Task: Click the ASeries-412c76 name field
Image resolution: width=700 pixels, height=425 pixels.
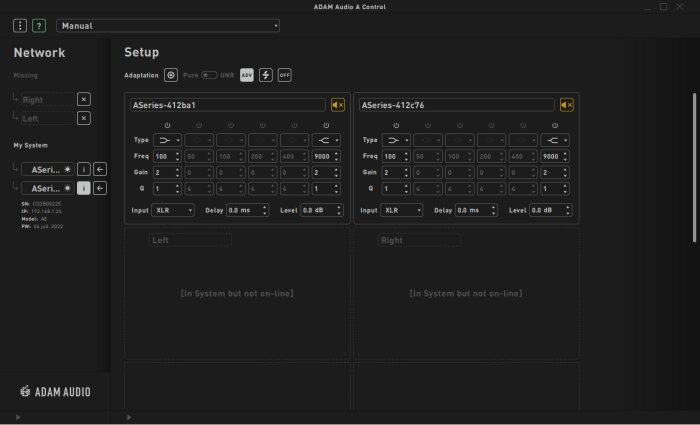Action: point(456,105)
